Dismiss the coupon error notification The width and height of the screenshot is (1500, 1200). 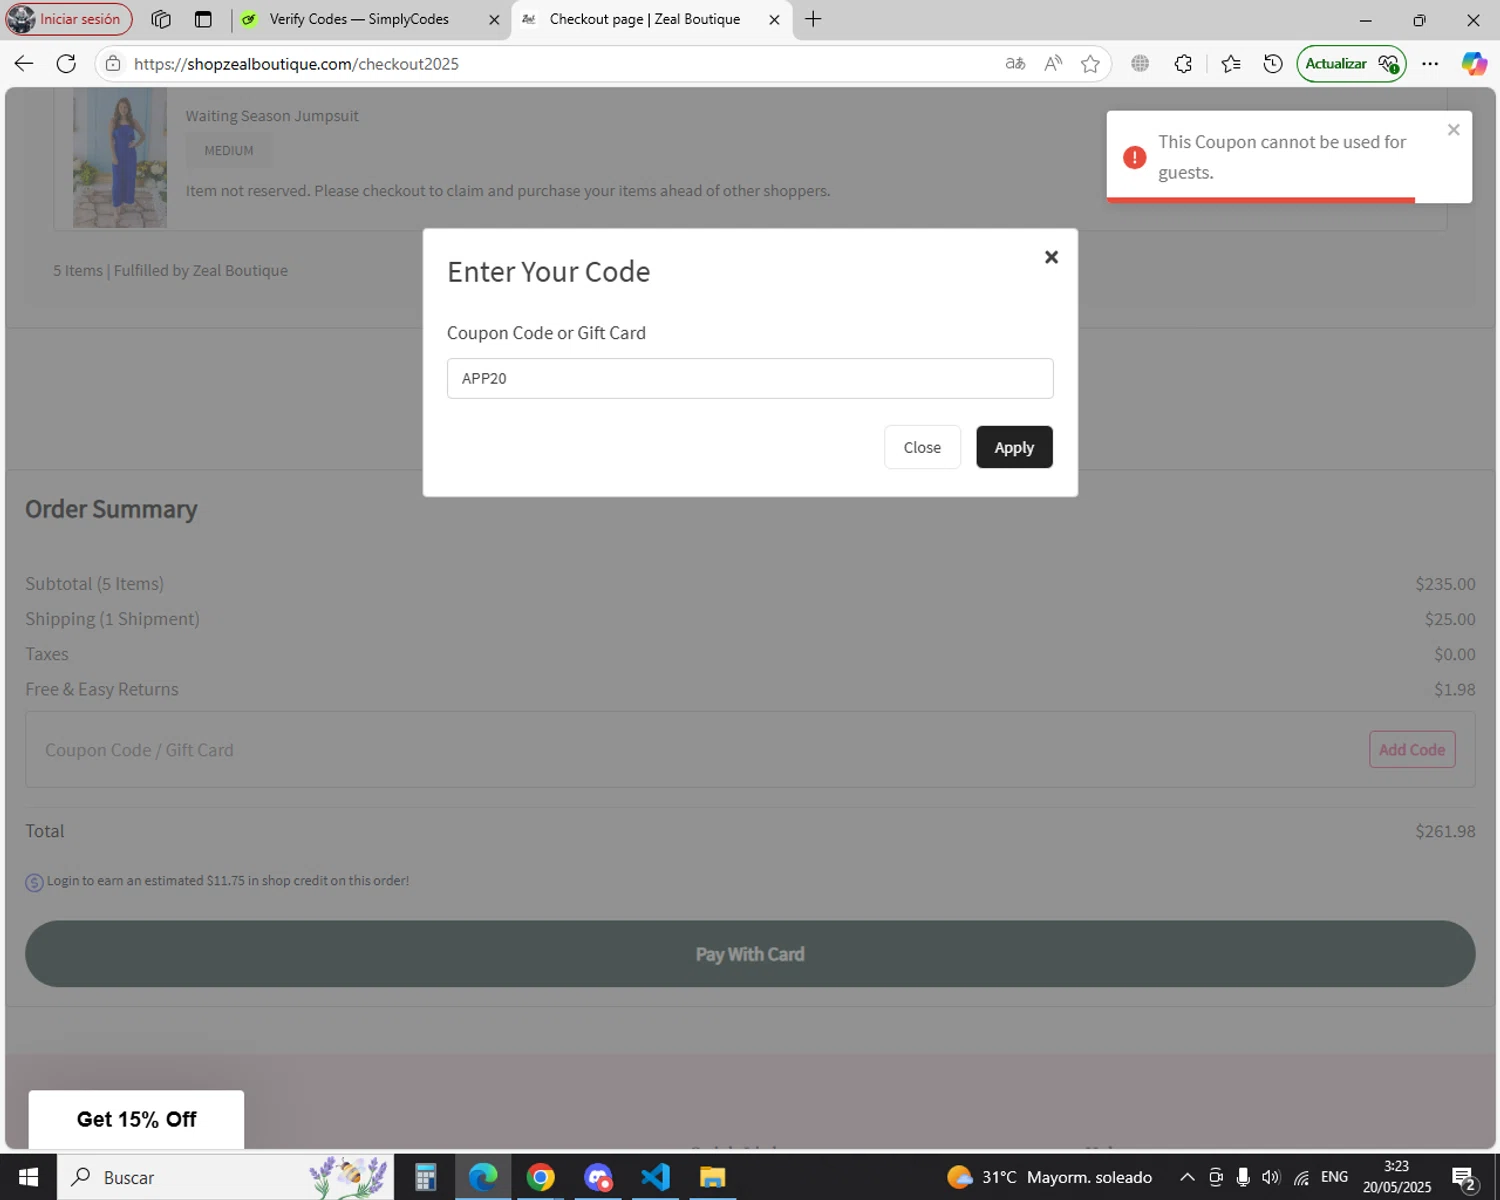click(1454, 130)
